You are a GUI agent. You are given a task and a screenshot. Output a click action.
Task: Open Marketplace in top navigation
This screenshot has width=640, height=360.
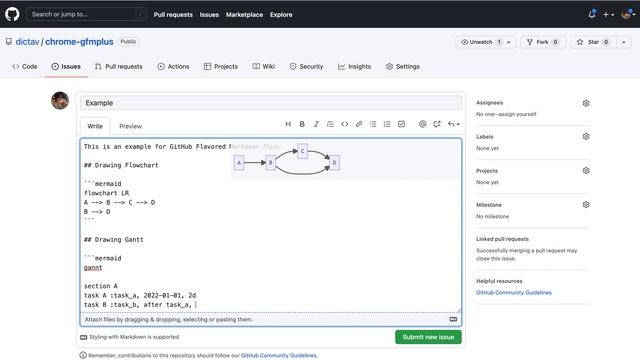click(x=244, y=15)
